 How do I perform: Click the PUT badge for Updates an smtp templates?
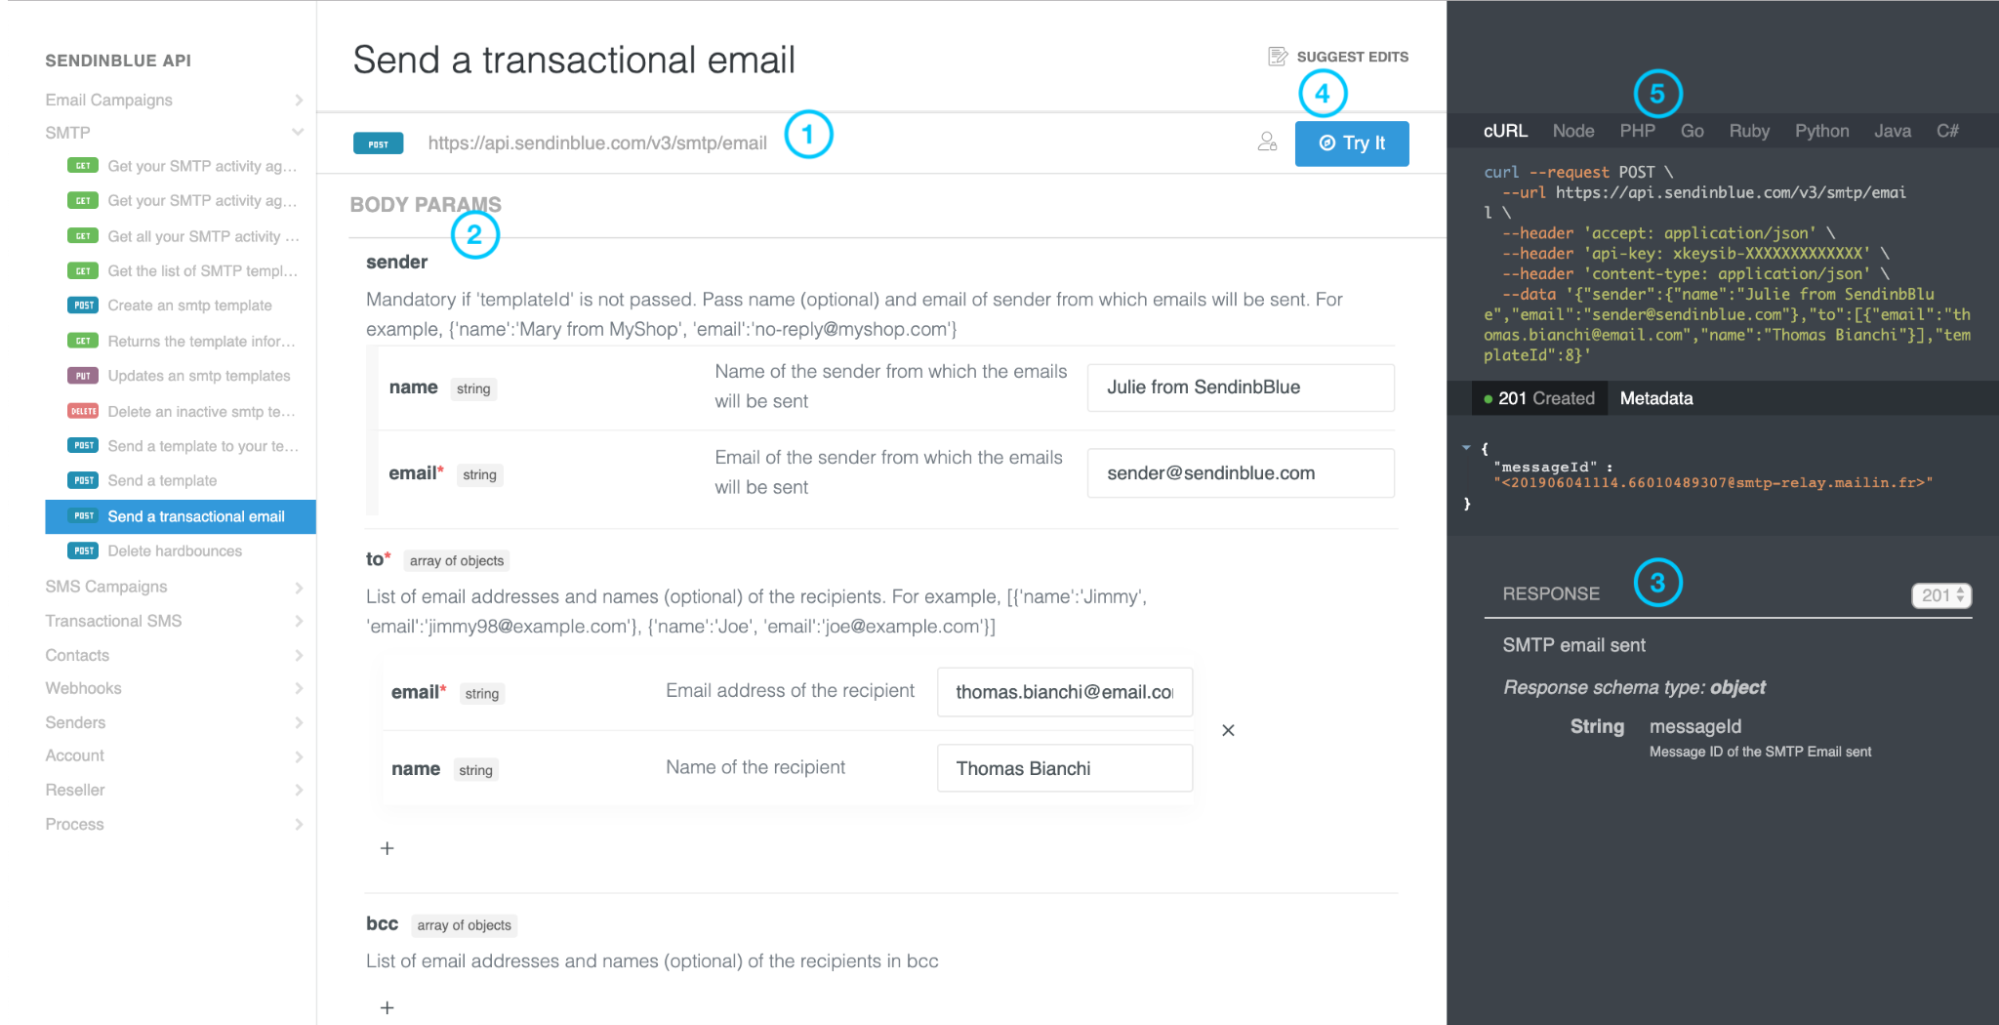[x=83, y=376]
